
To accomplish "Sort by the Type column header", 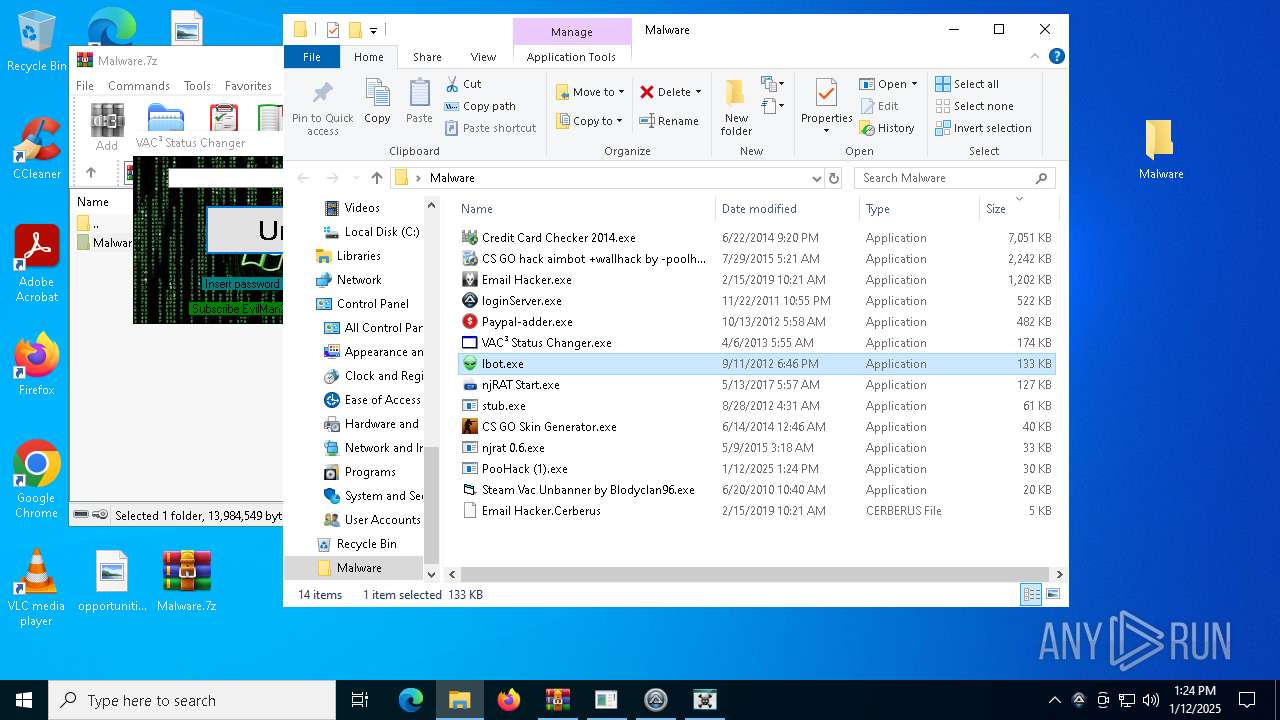I will [x=919, y=209].
